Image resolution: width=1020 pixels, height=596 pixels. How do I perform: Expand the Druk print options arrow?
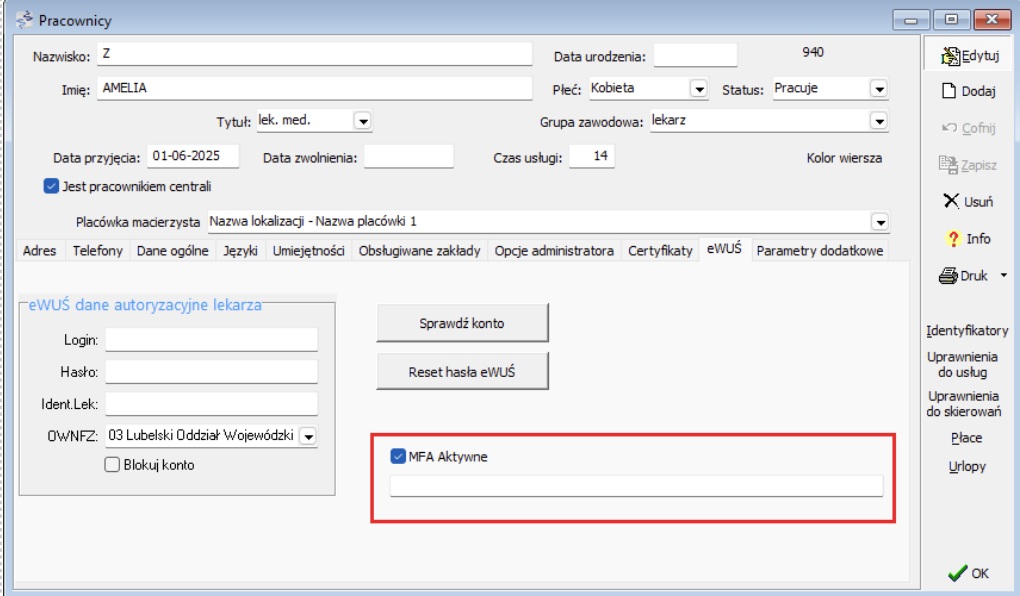[1003, 276]
